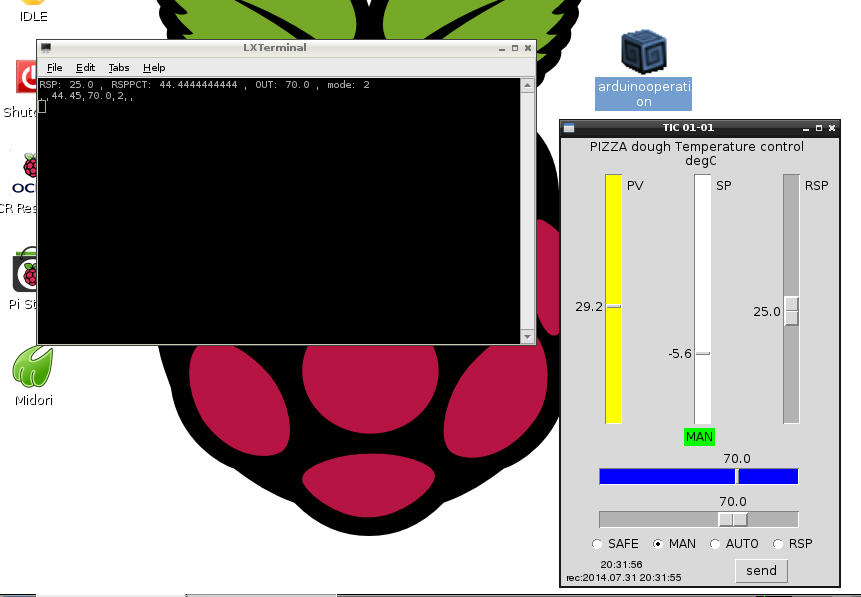861x597 pixels.
Task: Click the red Shutdown desktop icon
Action: pyautogui.click(x=27, y=77)
